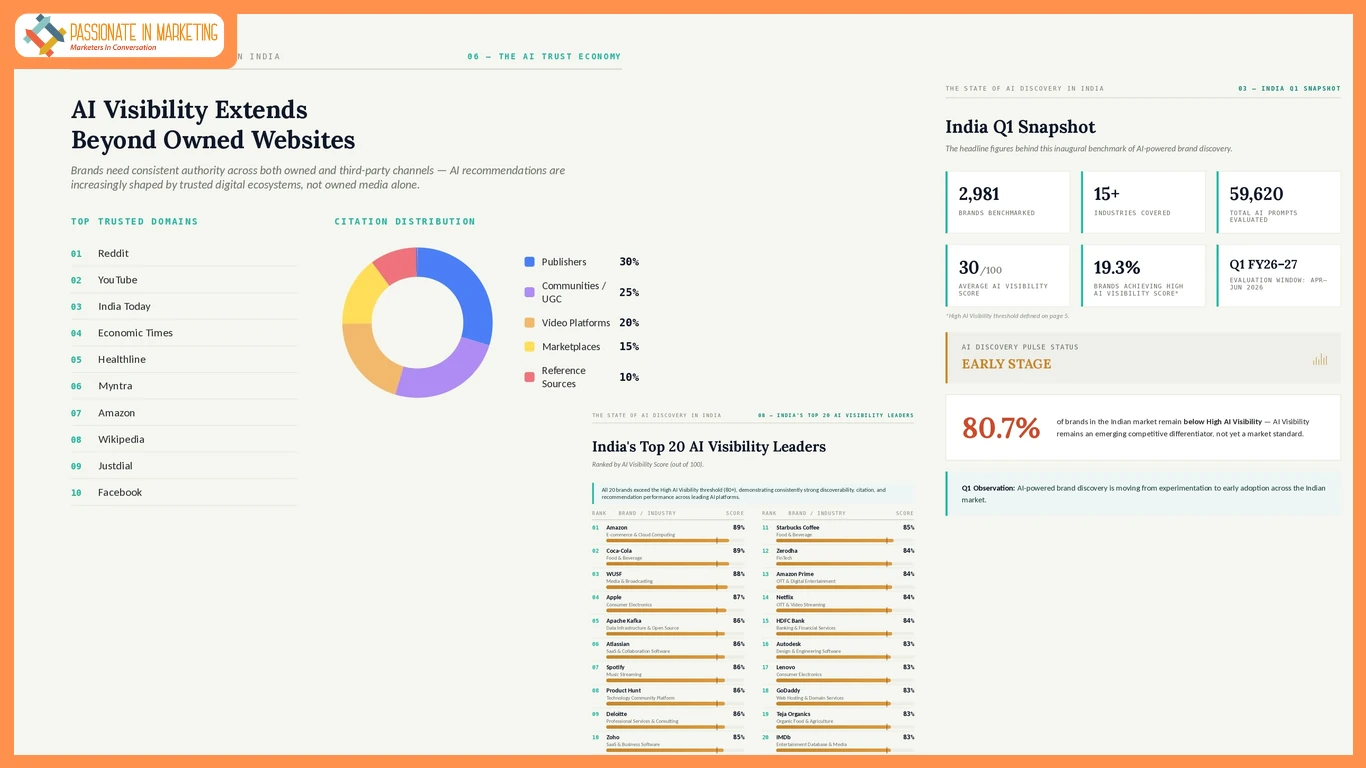Viewport: 1366px width, 768px height.
Task: Click the 2,981 Brands Benchmarked card
Action: pos(1007,202)
